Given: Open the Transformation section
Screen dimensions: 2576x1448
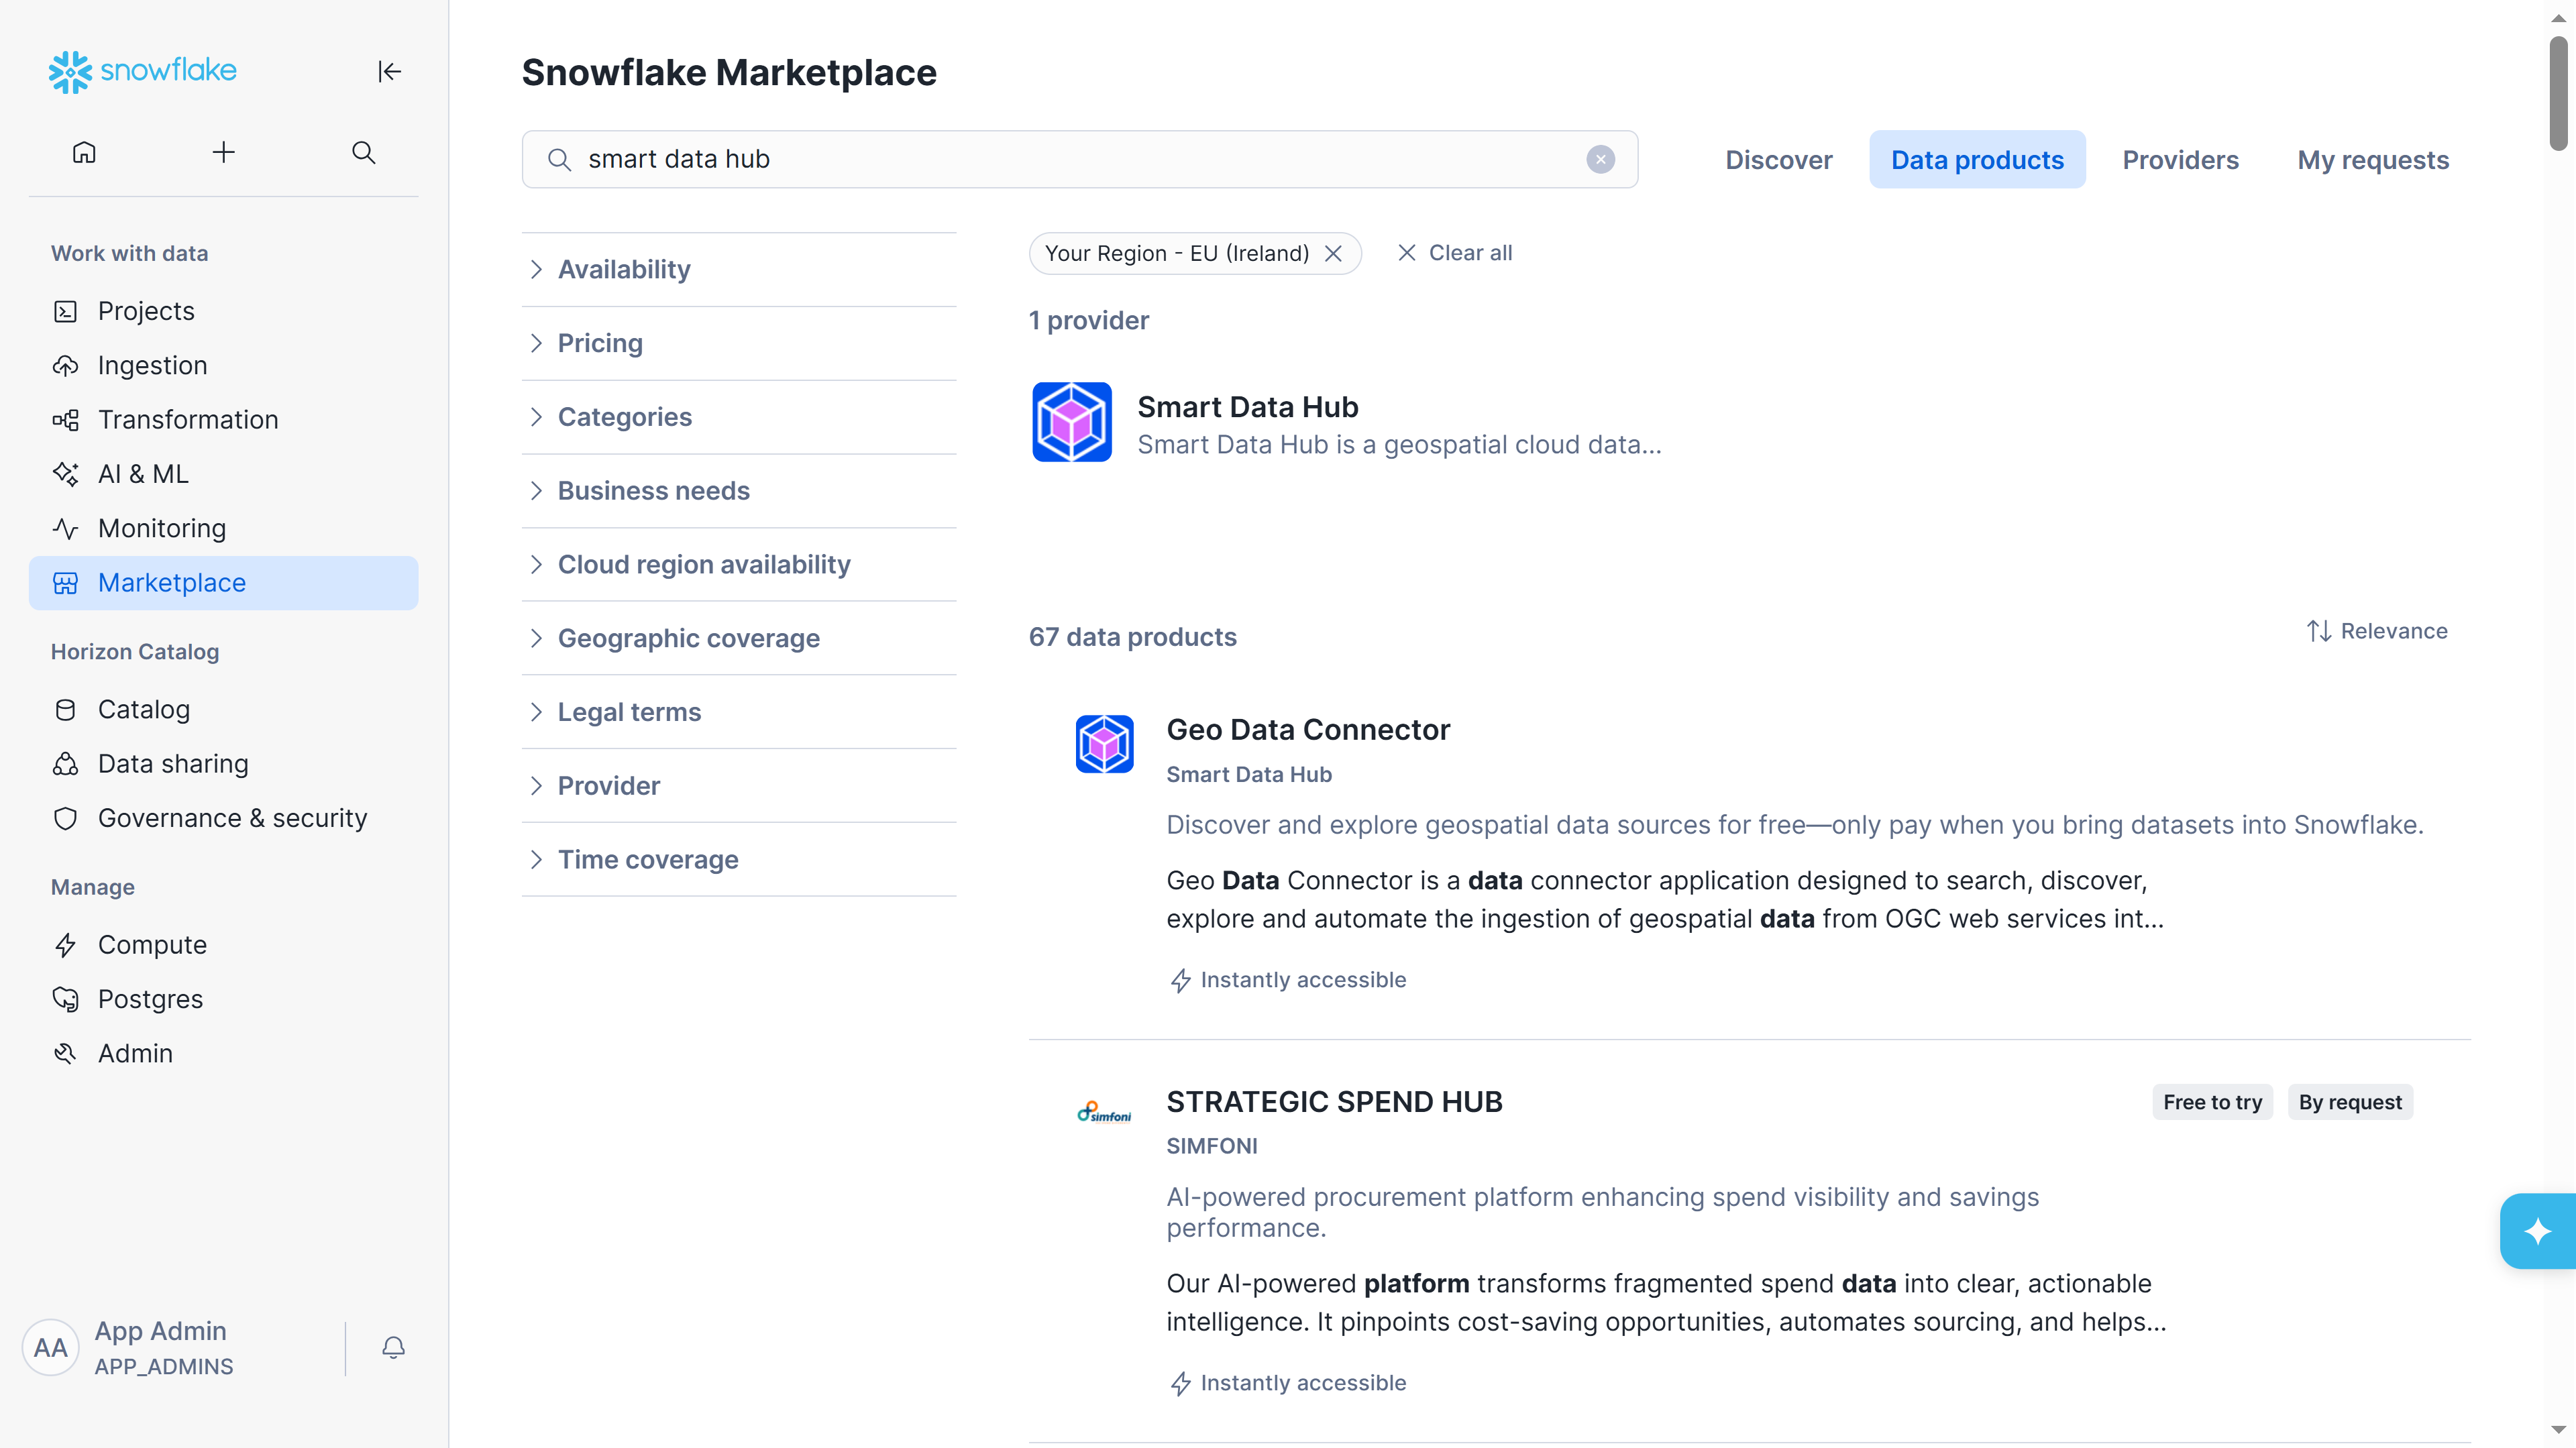Looking at the screenshot, I should point(224,420).
